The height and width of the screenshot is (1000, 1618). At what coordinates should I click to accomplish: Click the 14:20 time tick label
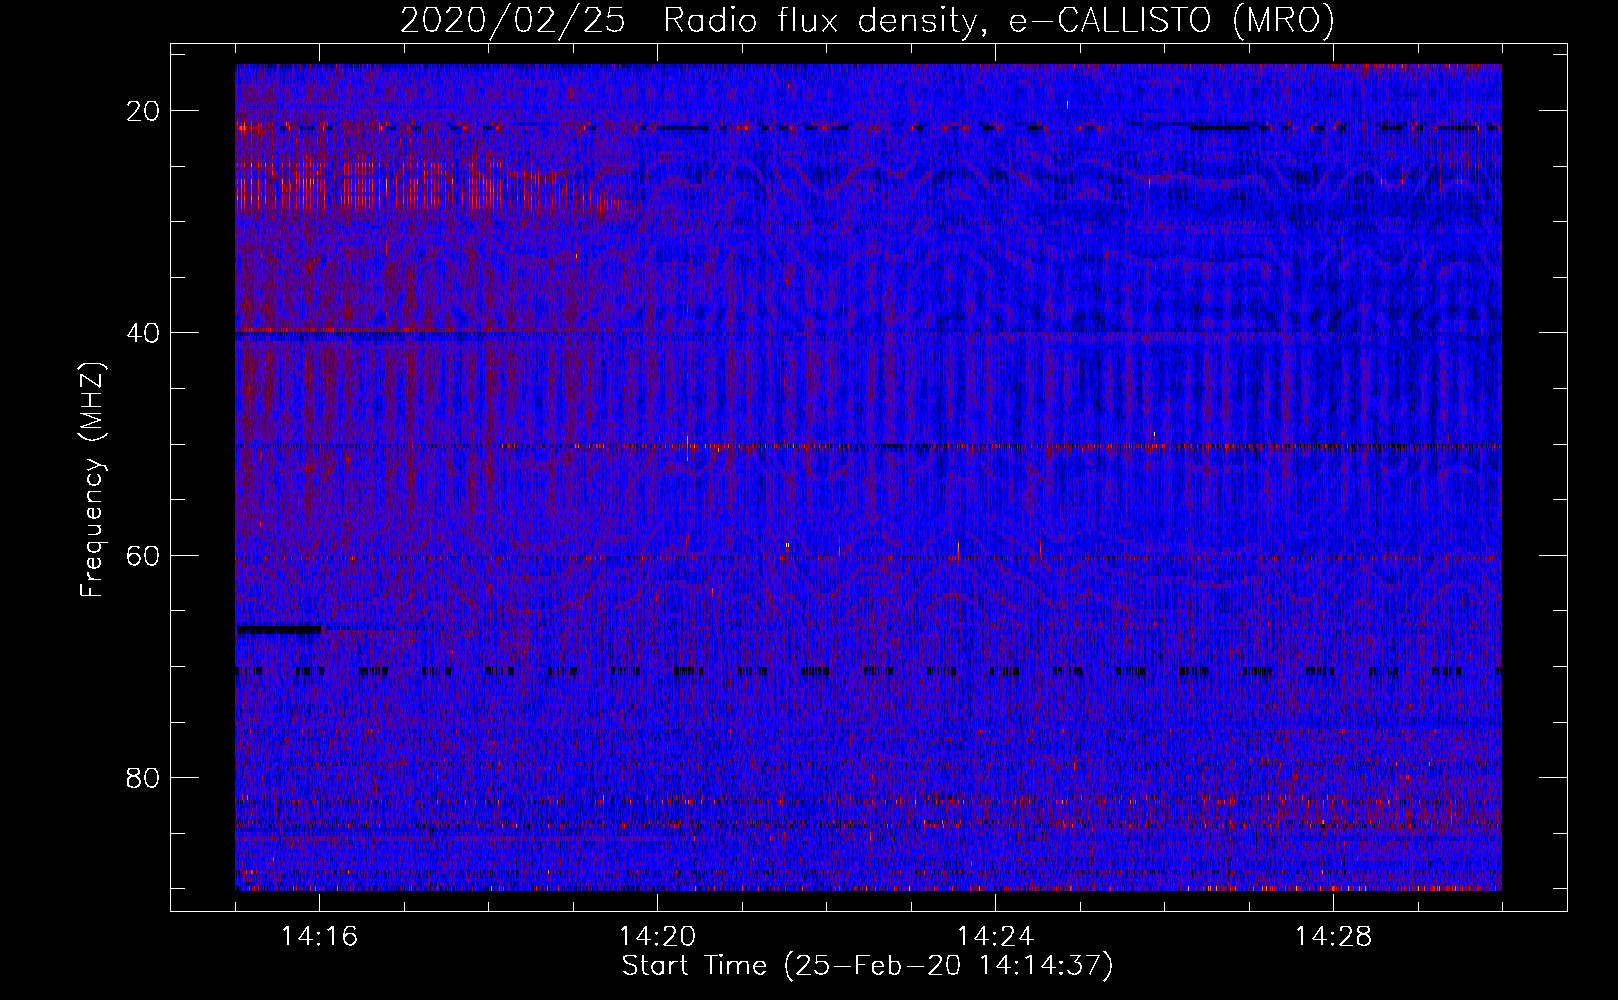657,937
